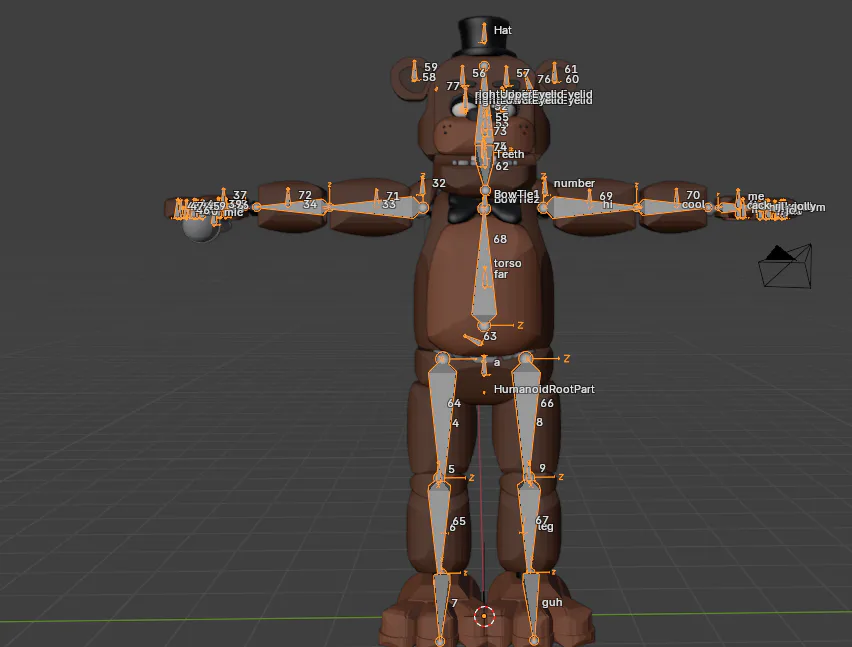852x647 pixels.
Task: Select the gray sphere at the hand
Action: 201,227
